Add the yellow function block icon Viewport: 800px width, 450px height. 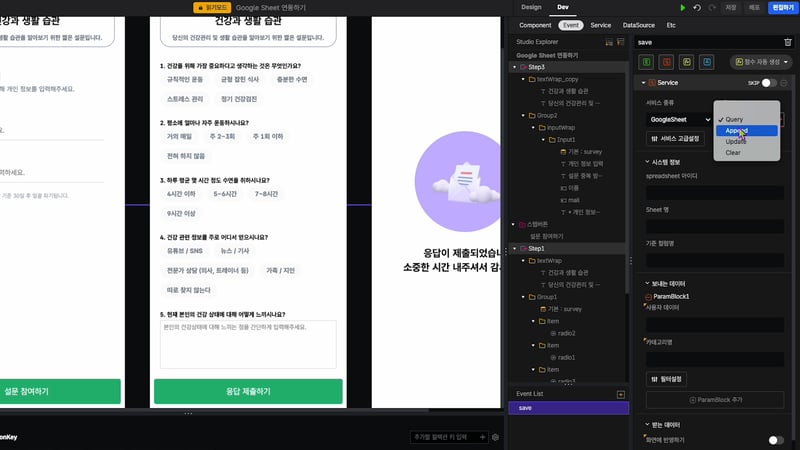click(687, 62)
